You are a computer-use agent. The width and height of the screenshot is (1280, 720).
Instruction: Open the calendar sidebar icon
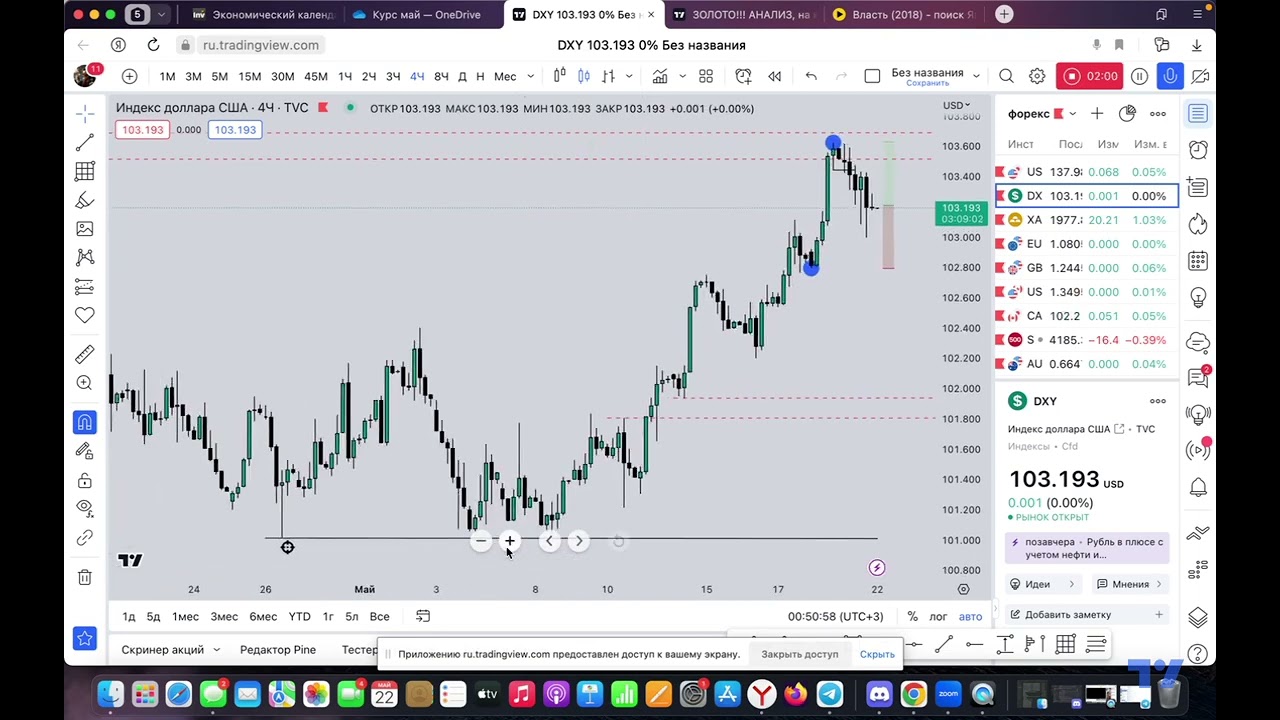(x=1198, y=262)
